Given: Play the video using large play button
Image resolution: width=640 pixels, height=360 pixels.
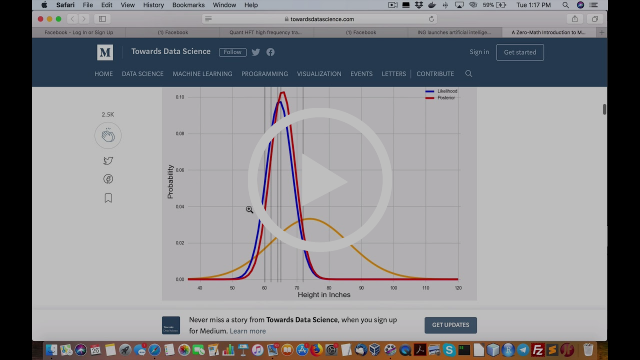Looking at the screenshot, I should [x=320, y=180].
